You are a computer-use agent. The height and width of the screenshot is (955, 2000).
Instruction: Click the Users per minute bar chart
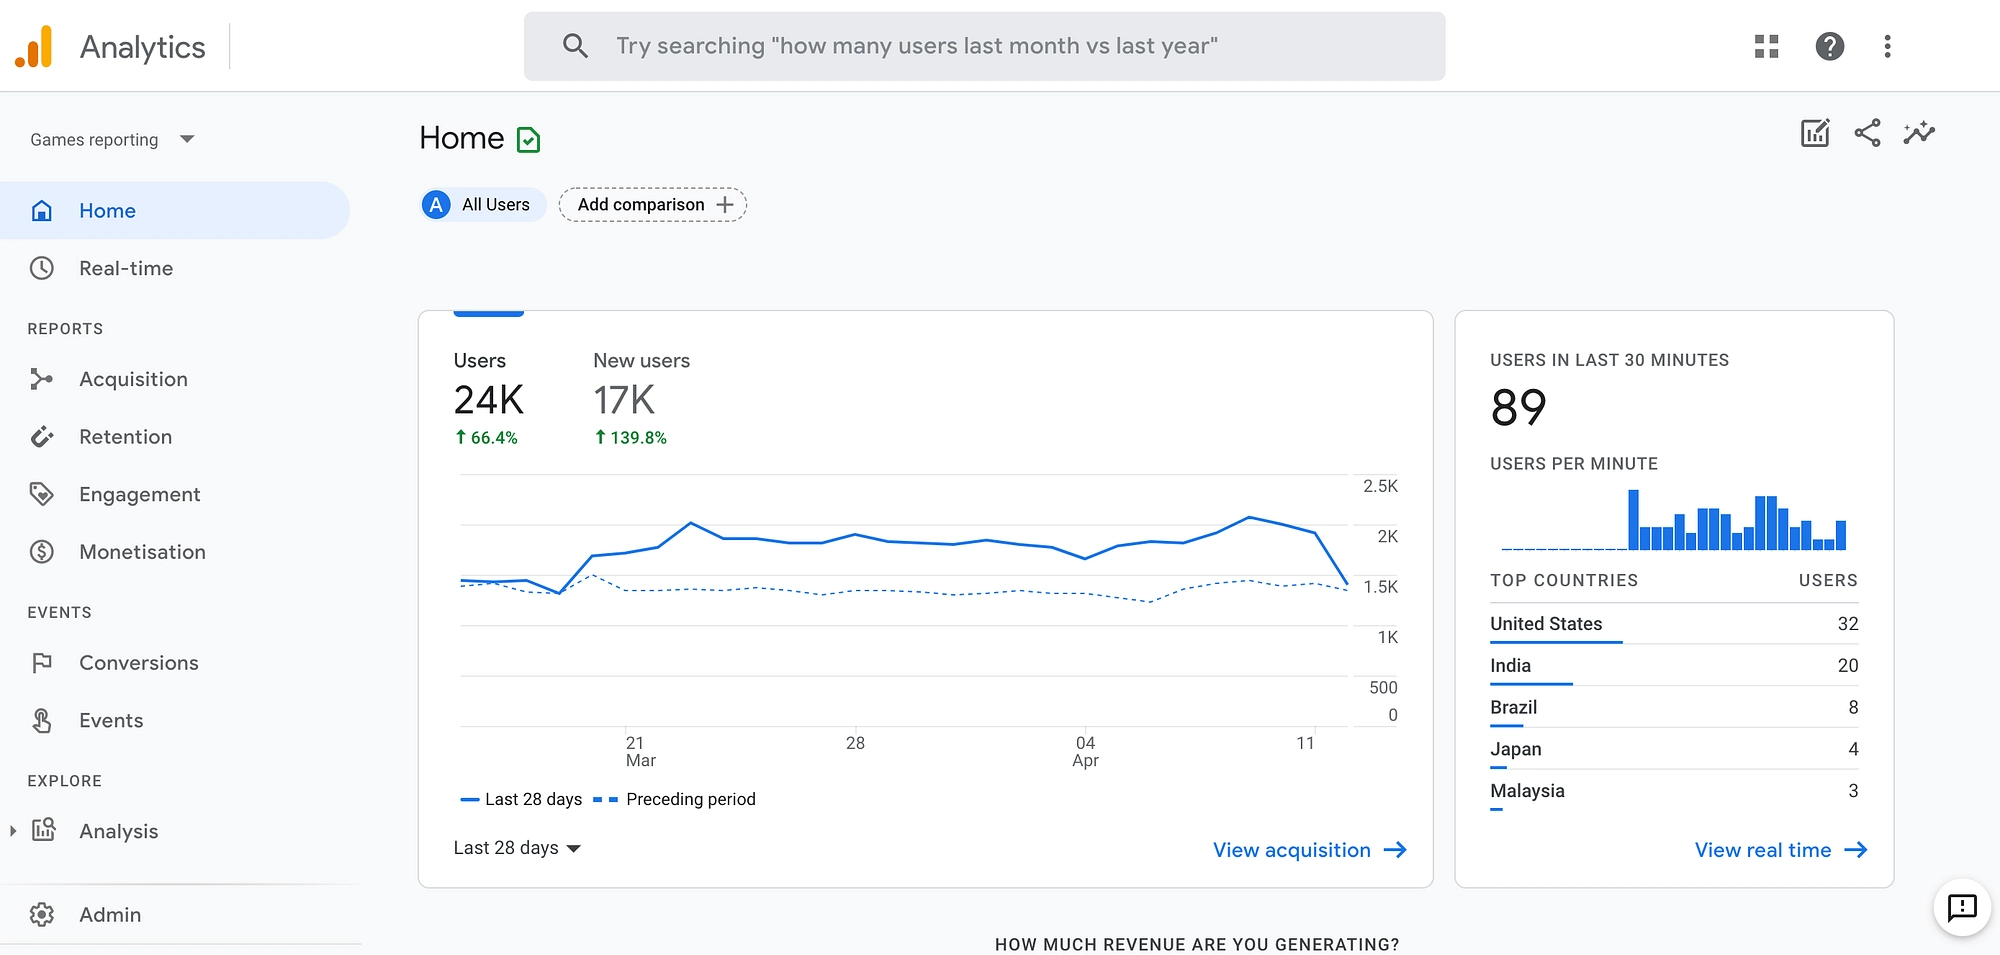1674,520
